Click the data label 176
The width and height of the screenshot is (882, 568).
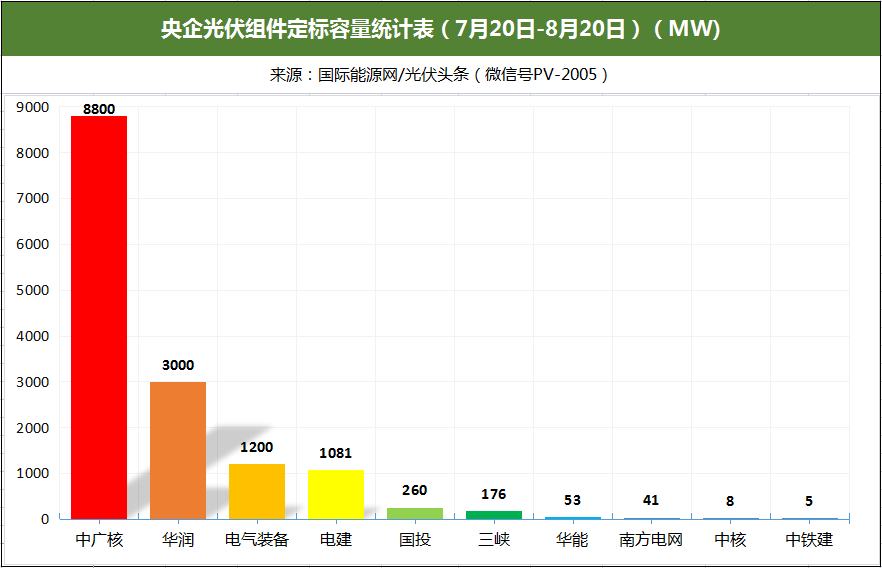(493, 494)
